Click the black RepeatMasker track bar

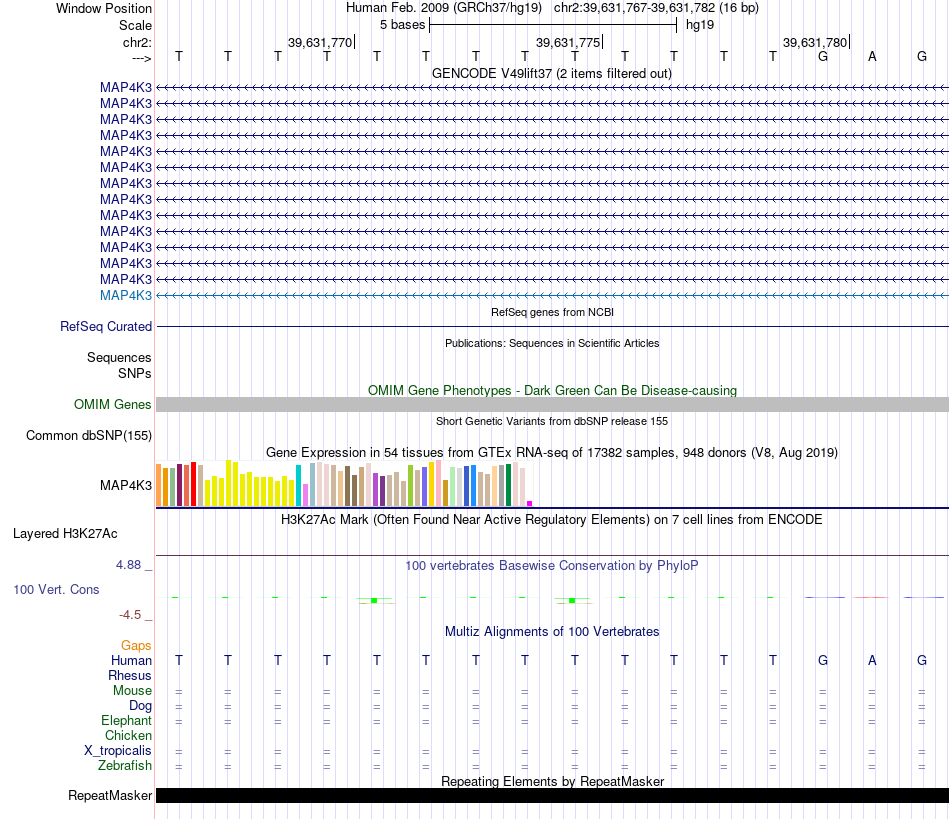tap(552, 795)
